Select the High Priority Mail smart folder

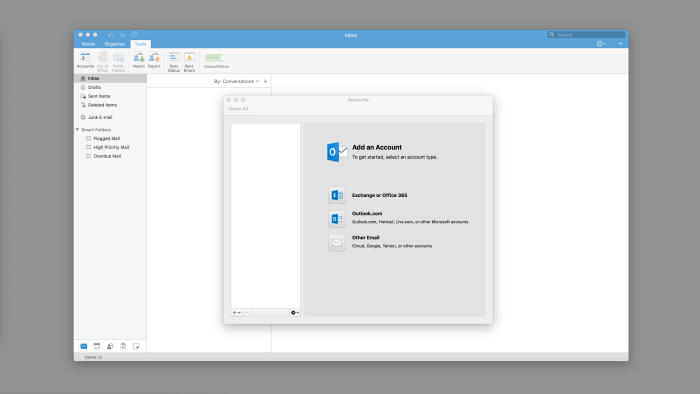(x=110, y=147)
